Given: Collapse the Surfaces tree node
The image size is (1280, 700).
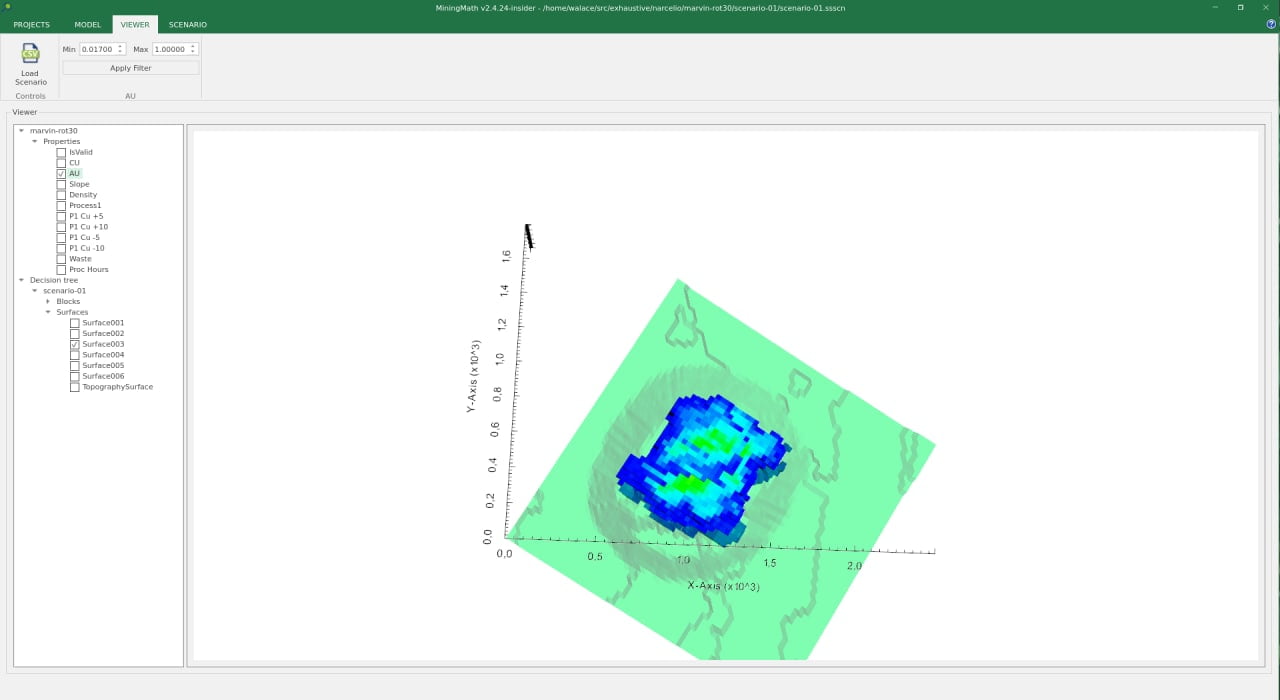Looking at the screenshot, I should [x=48, y=312].
